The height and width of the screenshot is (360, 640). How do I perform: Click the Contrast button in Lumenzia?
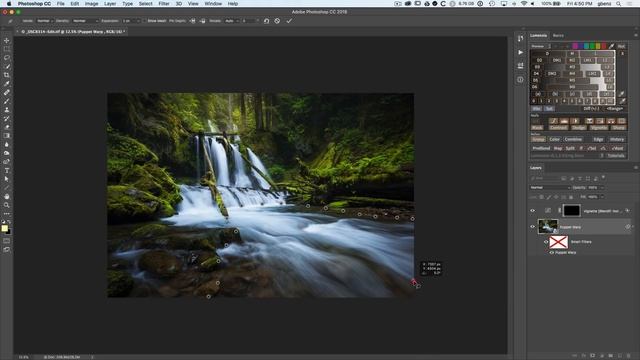point(558,128)
